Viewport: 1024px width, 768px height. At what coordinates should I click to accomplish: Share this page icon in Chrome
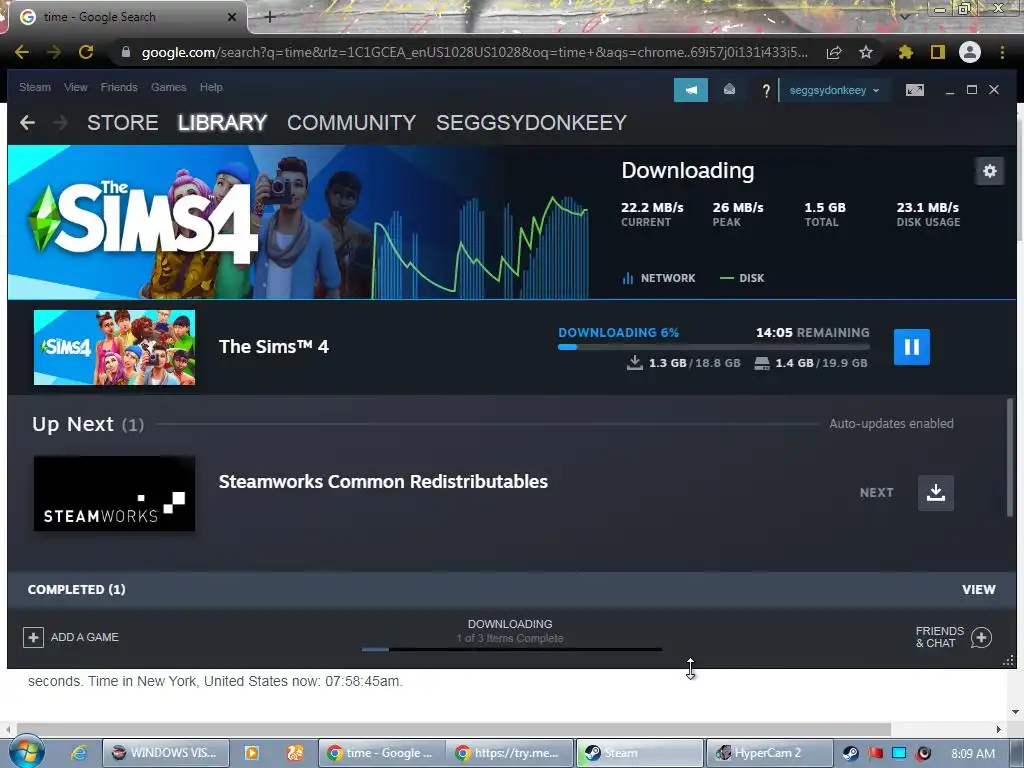pyautogui.click(x=833, y=52)
